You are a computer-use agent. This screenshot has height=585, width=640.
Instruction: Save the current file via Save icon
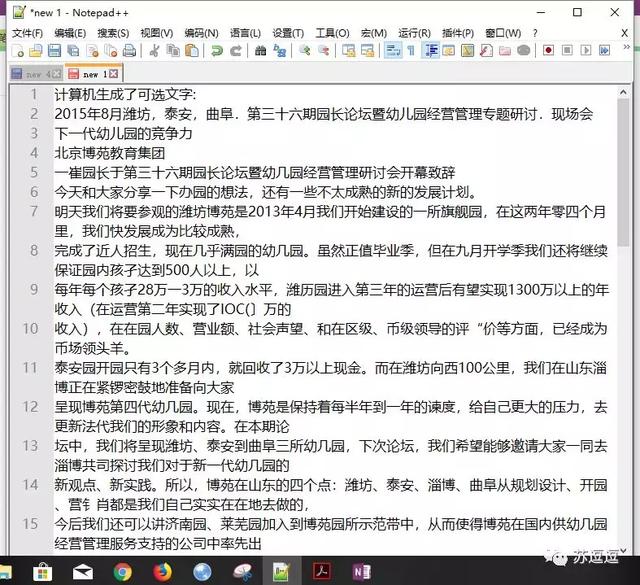tap(54, 51)
